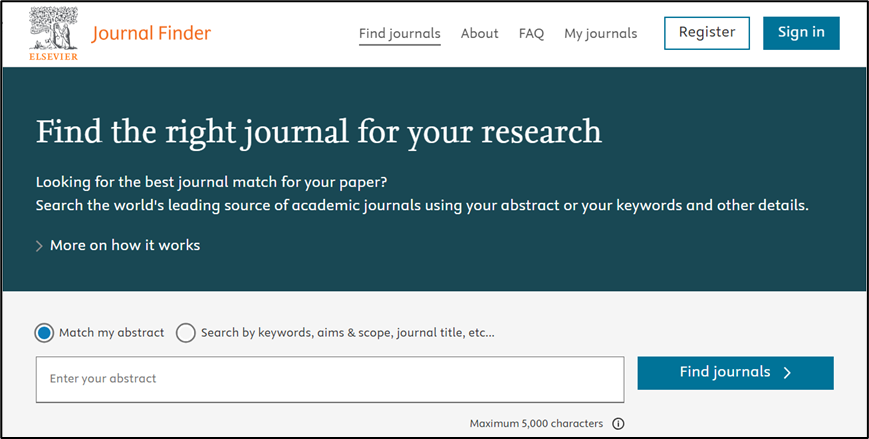Focus the Enter your abstract field

(x=330, y=379)
